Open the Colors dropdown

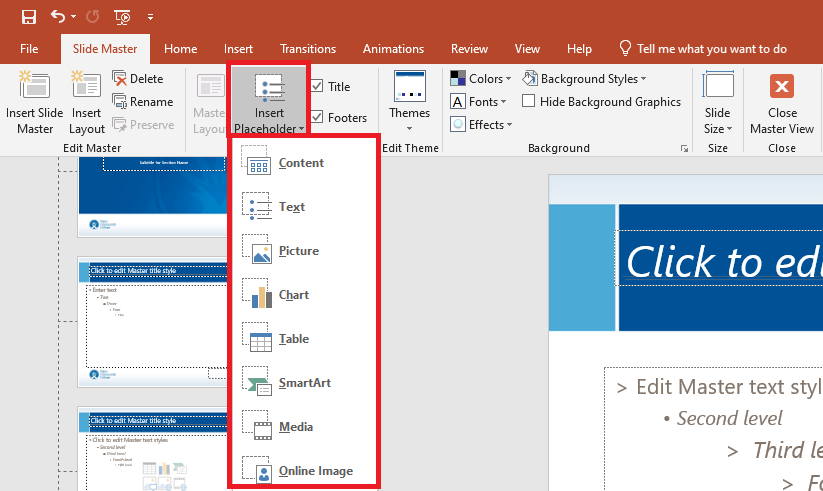click(x=480, y=79)
